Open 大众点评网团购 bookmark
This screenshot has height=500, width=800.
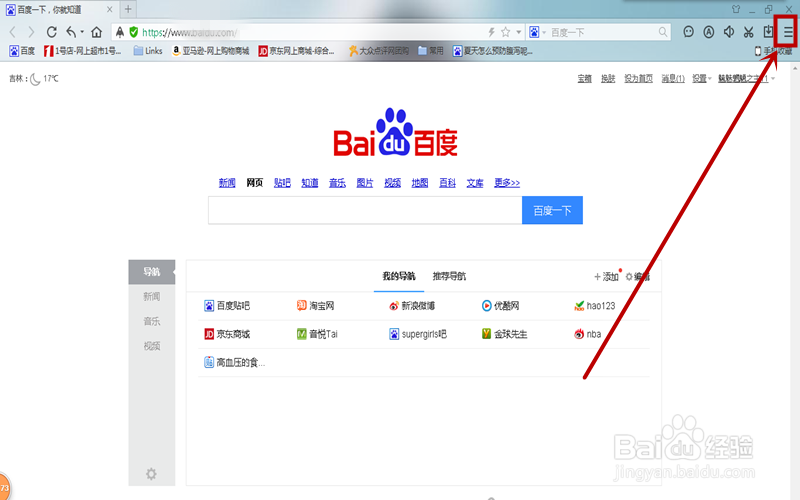379,51
